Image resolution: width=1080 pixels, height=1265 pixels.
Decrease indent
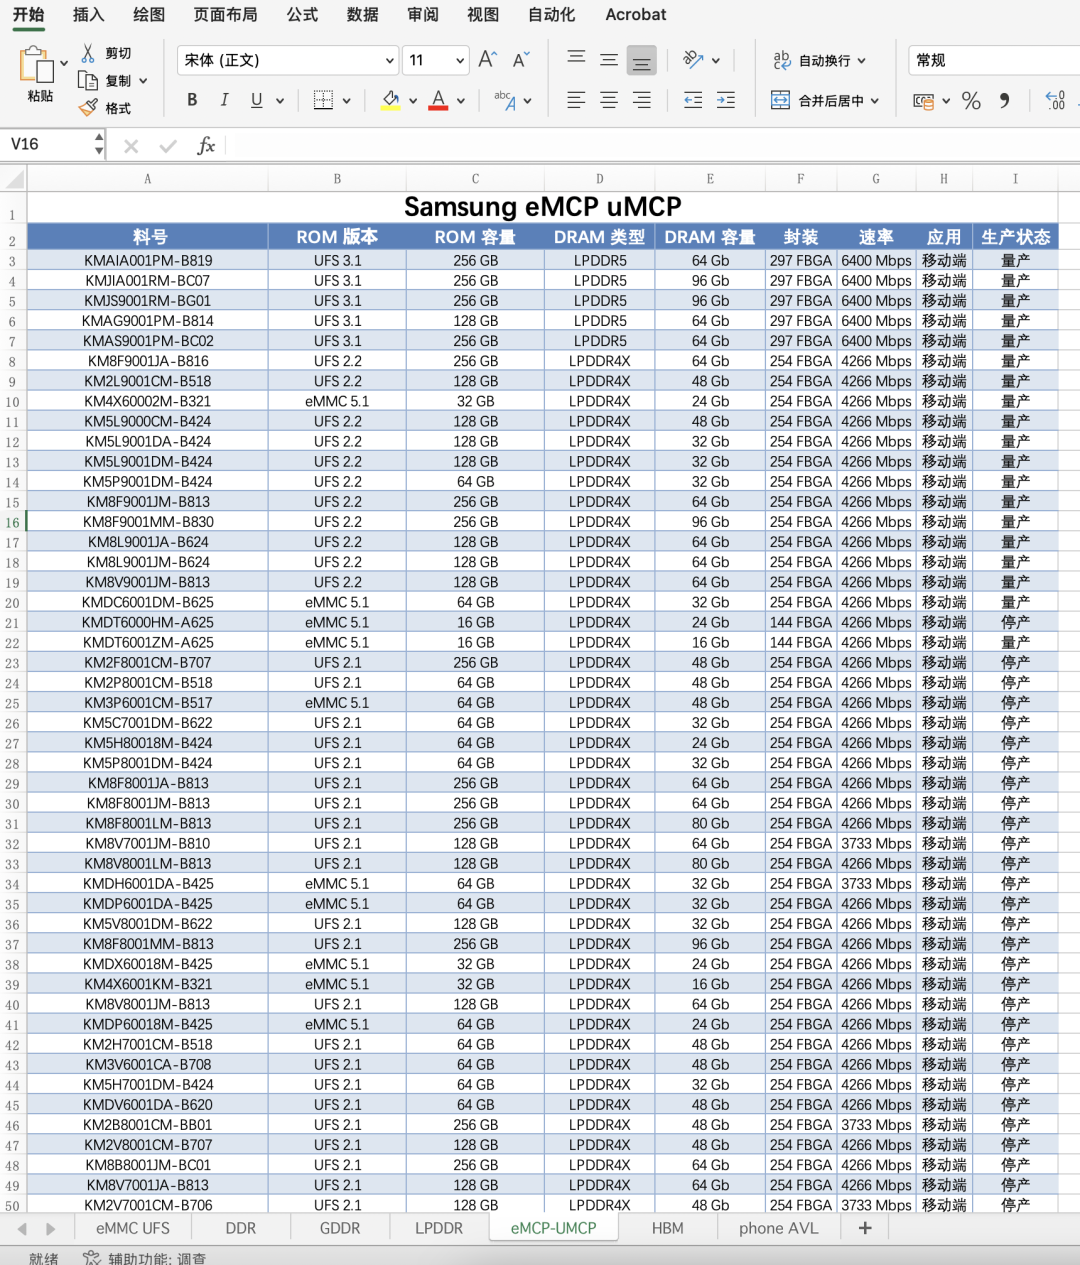pos(692,100)
